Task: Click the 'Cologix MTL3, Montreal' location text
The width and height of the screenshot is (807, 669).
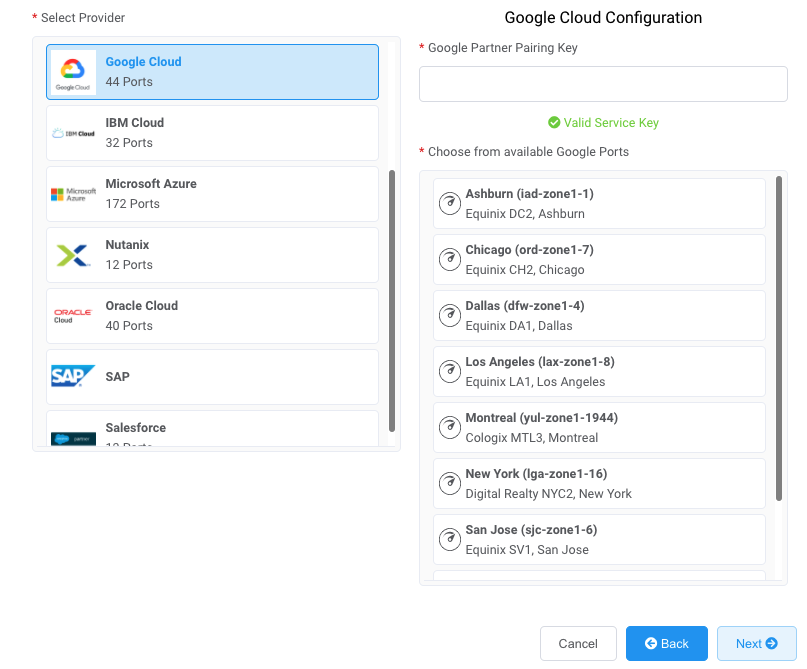Action: (x=532, y=438)
